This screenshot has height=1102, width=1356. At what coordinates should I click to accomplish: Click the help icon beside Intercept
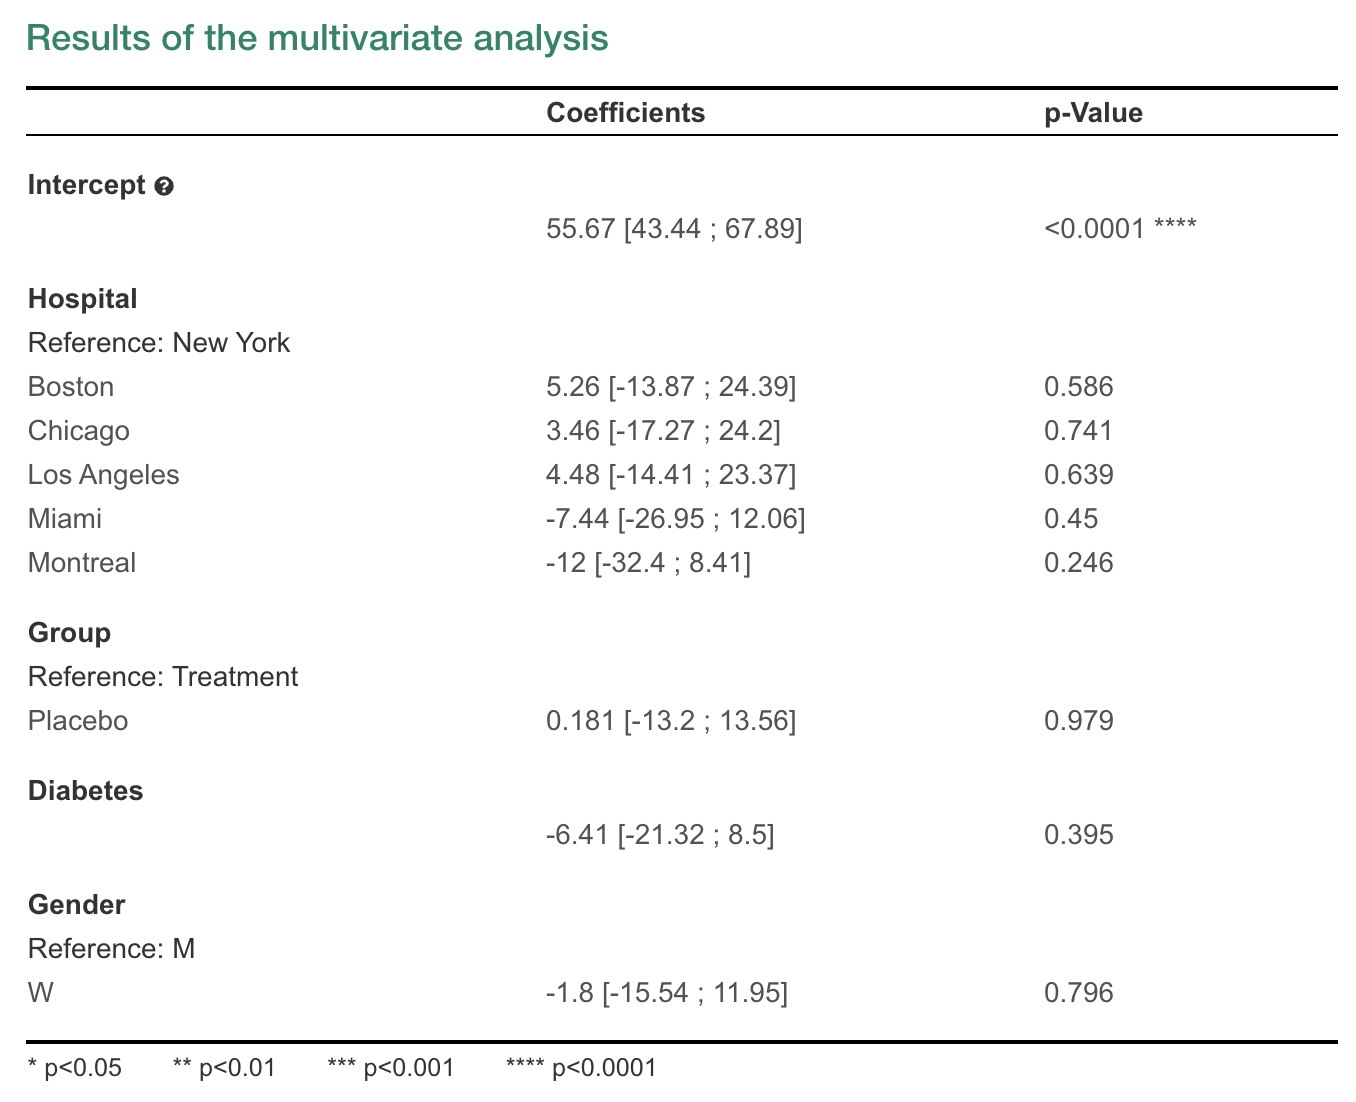pyautogui.click(x=165, y=186)
